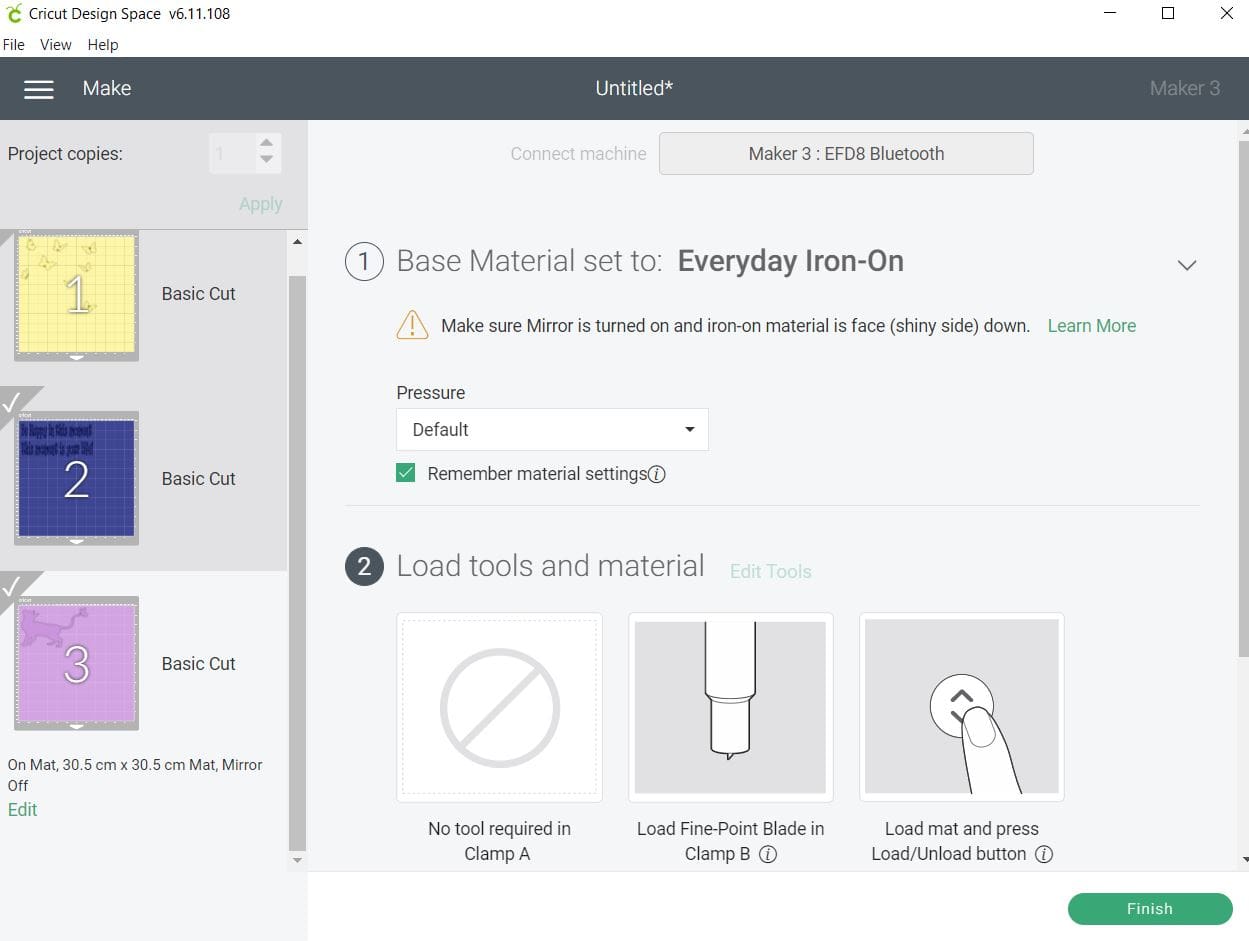Screen dimensions: 1249x941
Task: Click info icon beside Remember material settings
Action: pos(657,475)
